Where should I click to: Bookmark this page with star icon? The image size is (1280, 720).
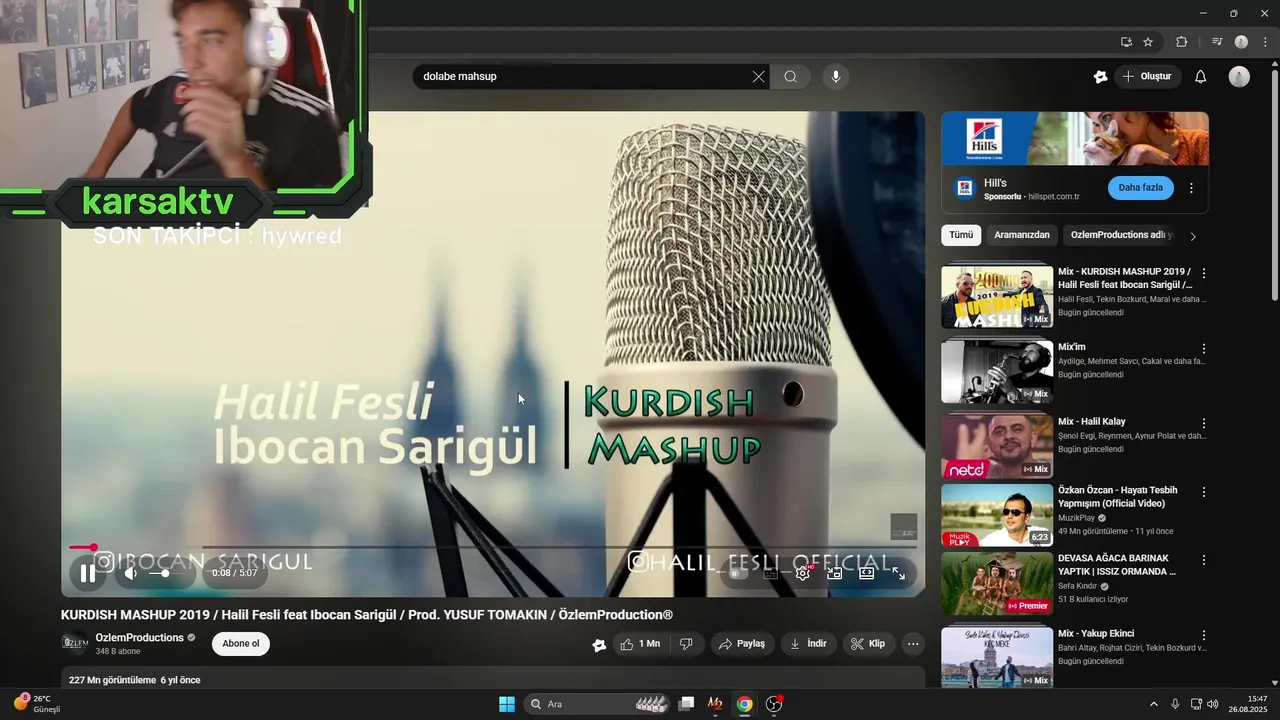(x=1148, y=42)
